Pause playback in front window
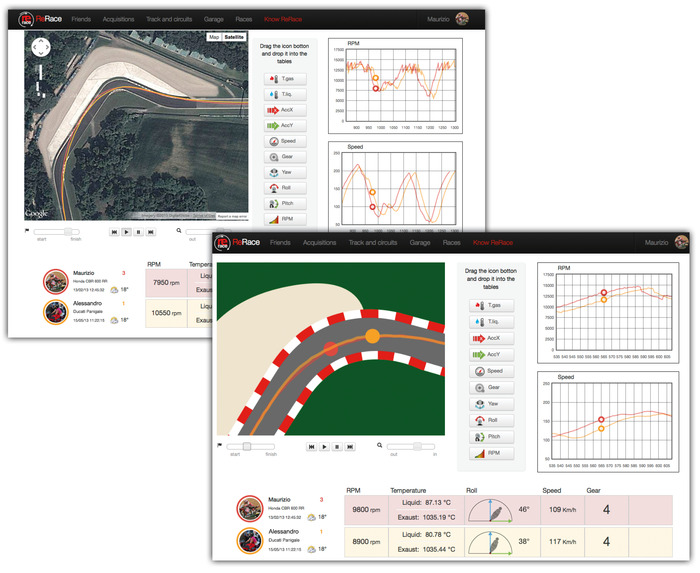 (x=338, y=447)
